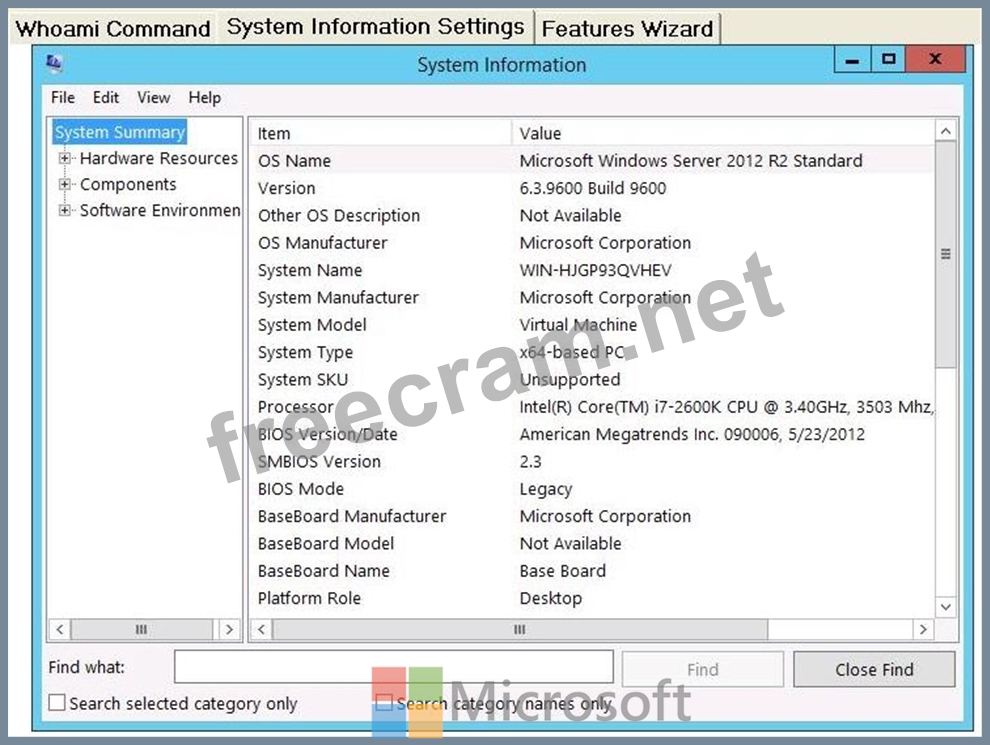The width and height of the screenshot is (990, 745).
Task: Select the System Type row
Action: [592, 352]
